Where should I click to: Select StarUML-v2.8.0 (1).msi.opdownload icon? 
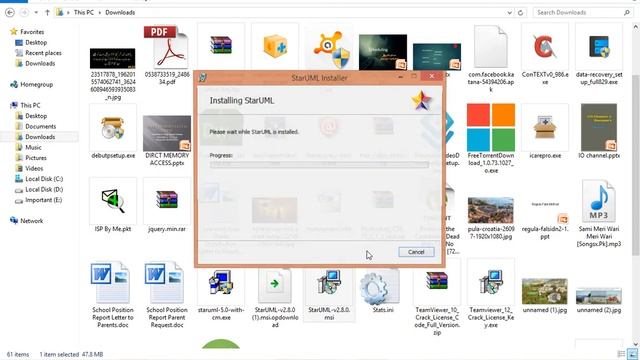(x=275, y=284)
